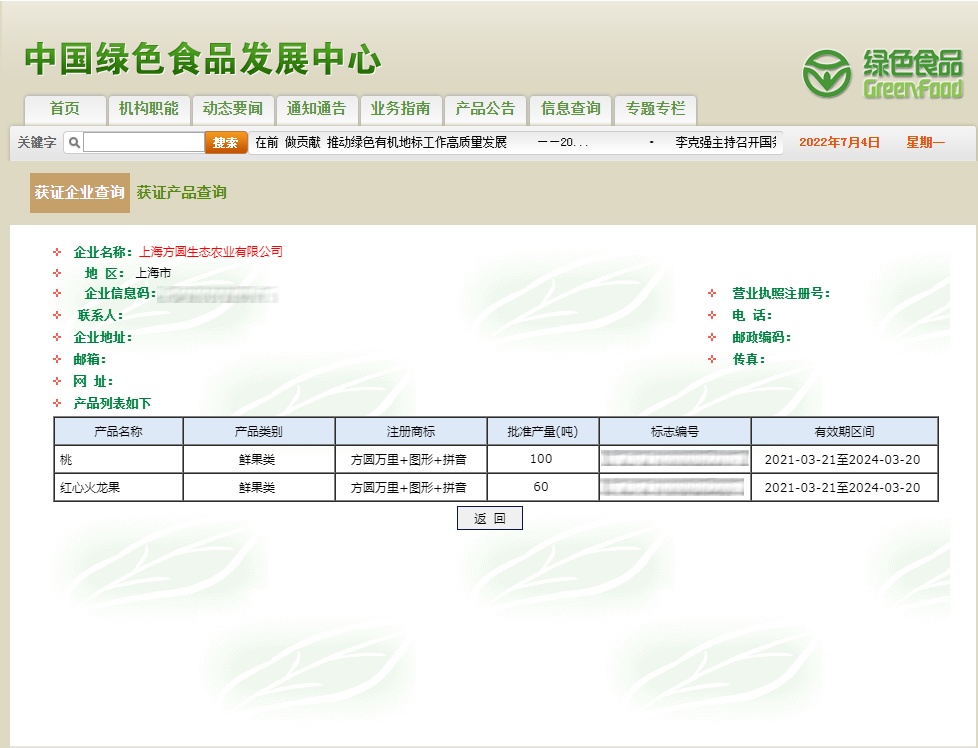Select the 通知通告 tab

(x=316, y=109)
